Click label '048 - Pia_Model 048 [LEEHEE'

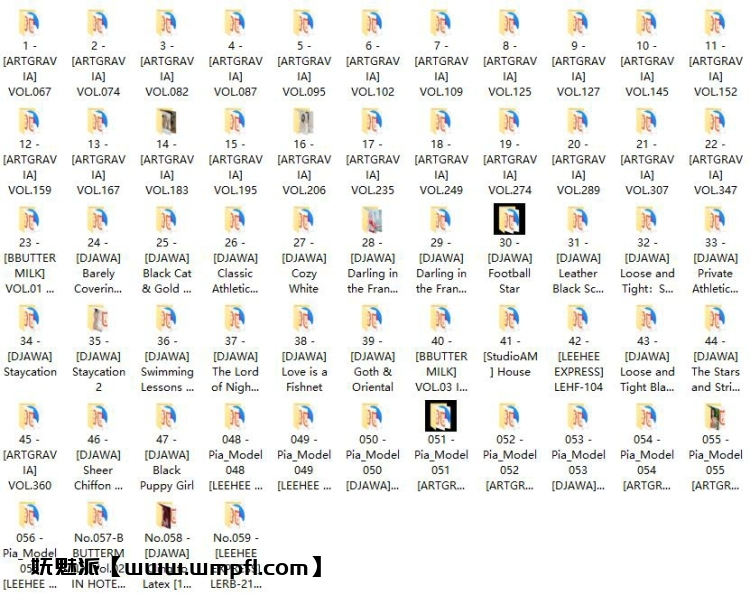point(235,462)
